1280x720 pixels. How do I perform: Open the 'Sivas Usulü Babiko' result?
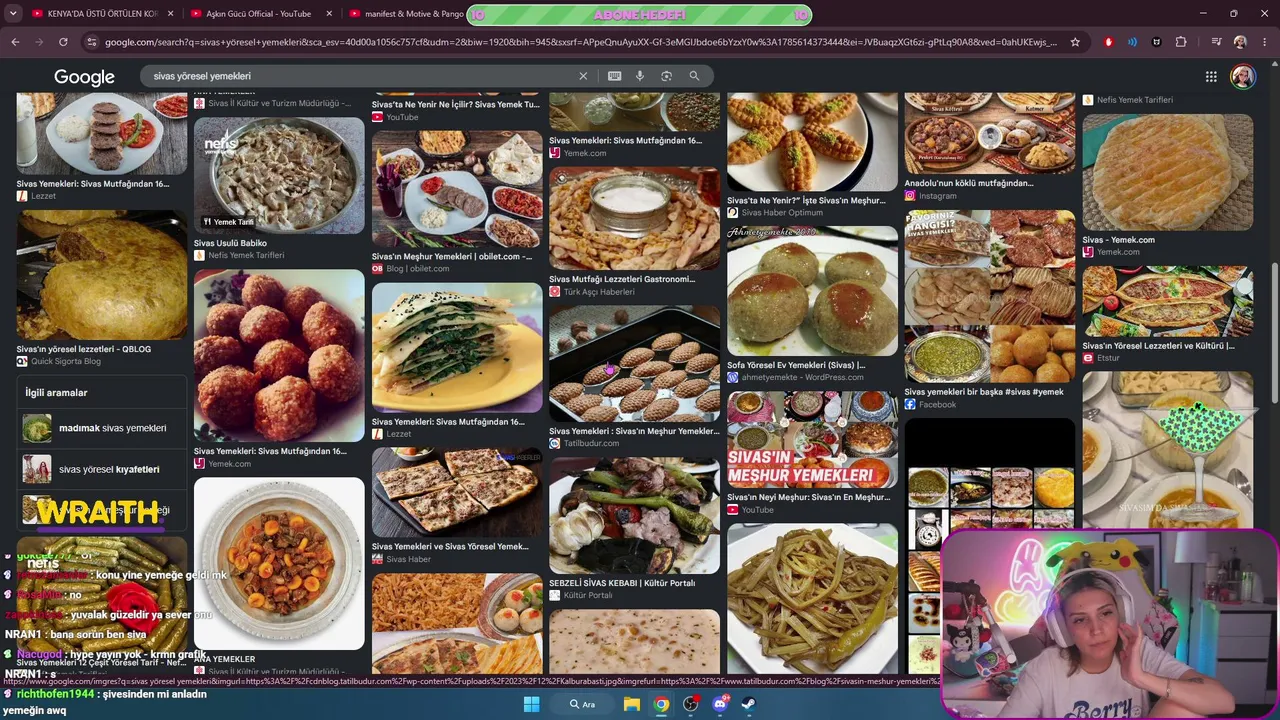coord(230,243)
